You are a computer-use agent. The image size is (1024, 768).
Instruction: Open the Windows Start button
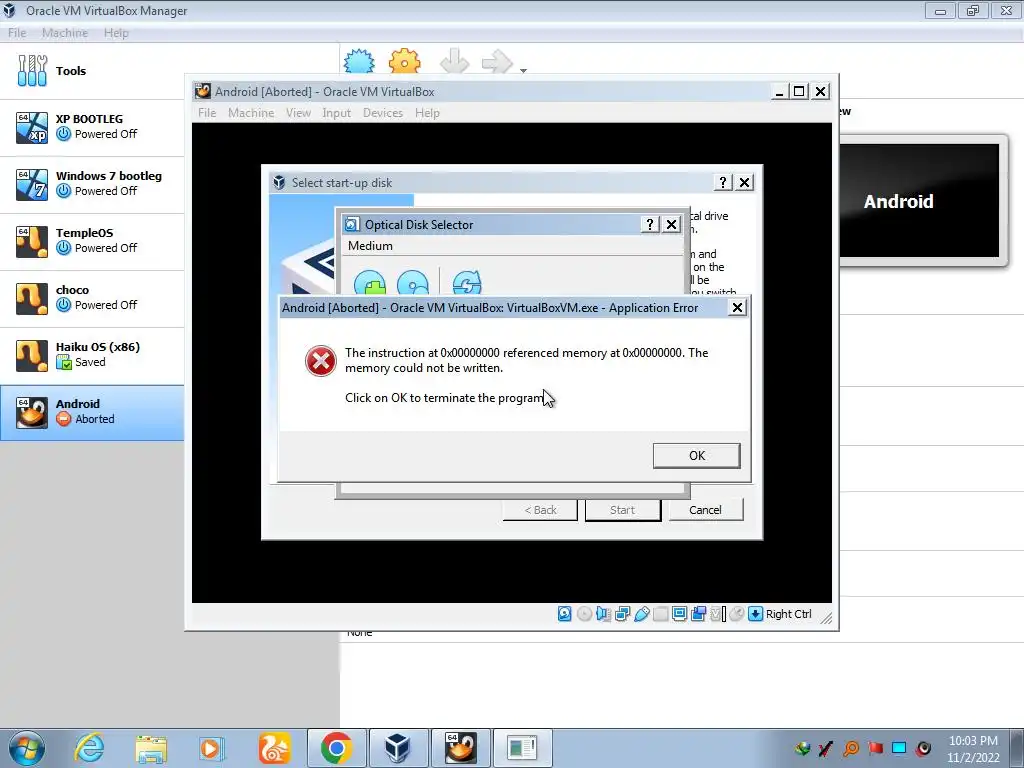click(x=26, y=748)
